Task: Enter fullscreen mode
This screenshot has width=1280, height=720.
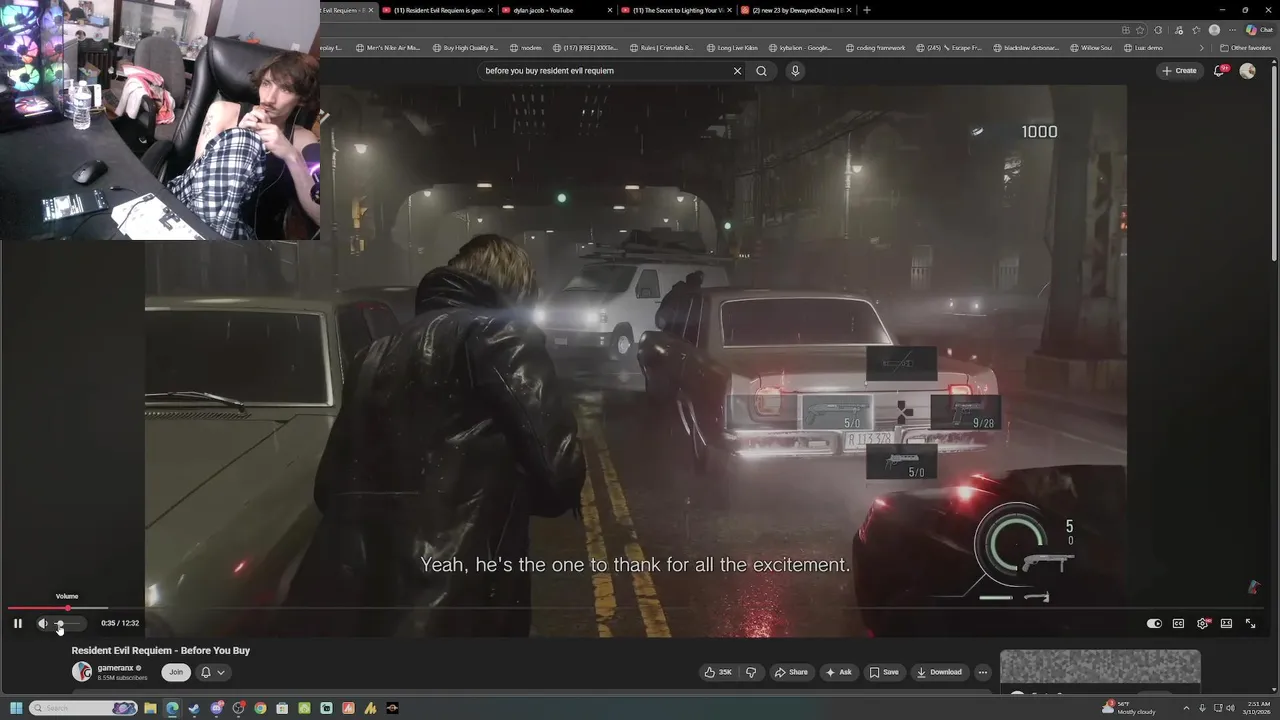Action: [x=1250, y=623]
